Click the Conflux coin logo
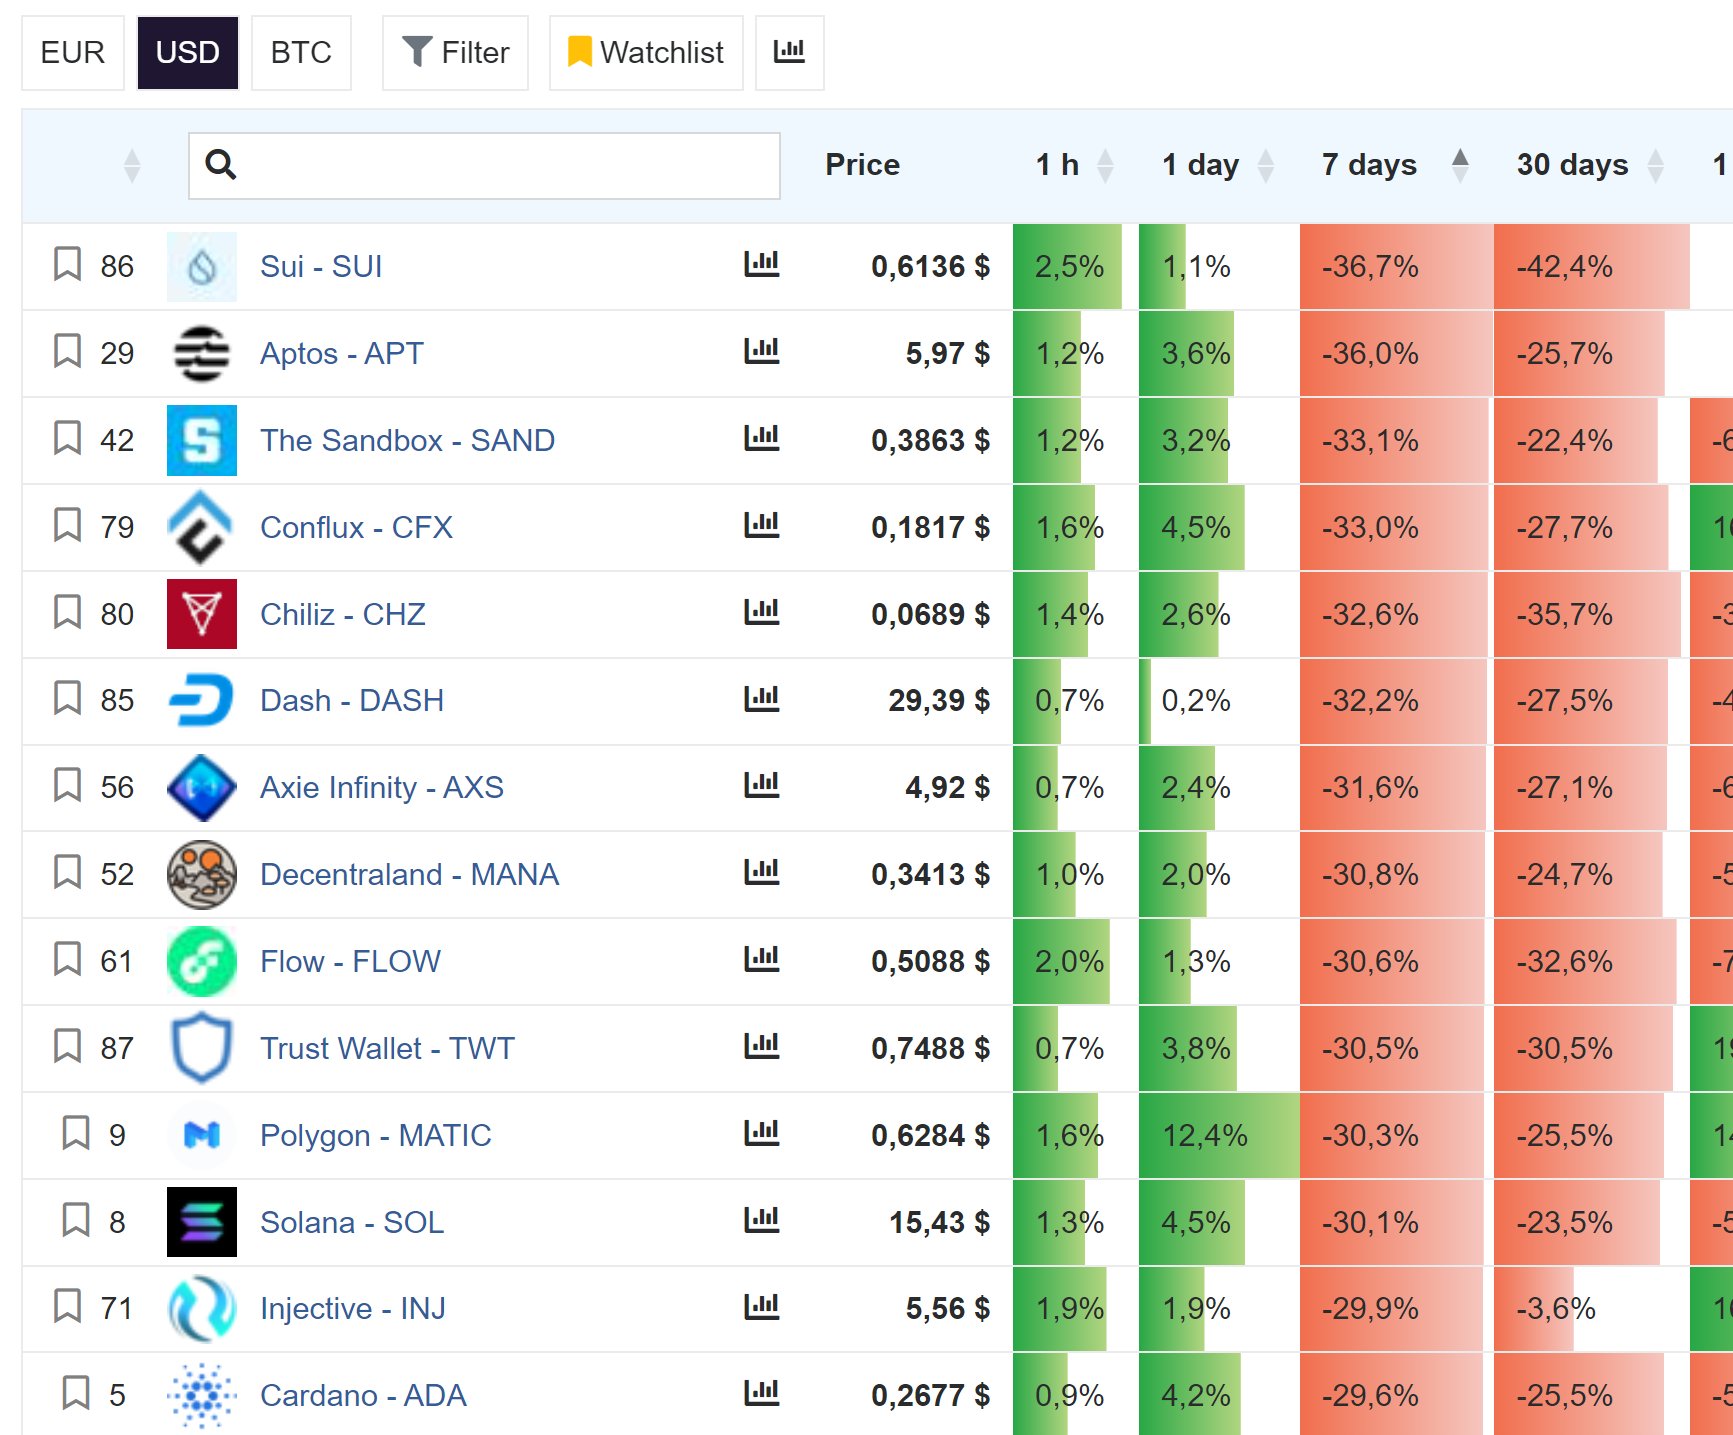The image size is (1733, 1435). point(202,527)
